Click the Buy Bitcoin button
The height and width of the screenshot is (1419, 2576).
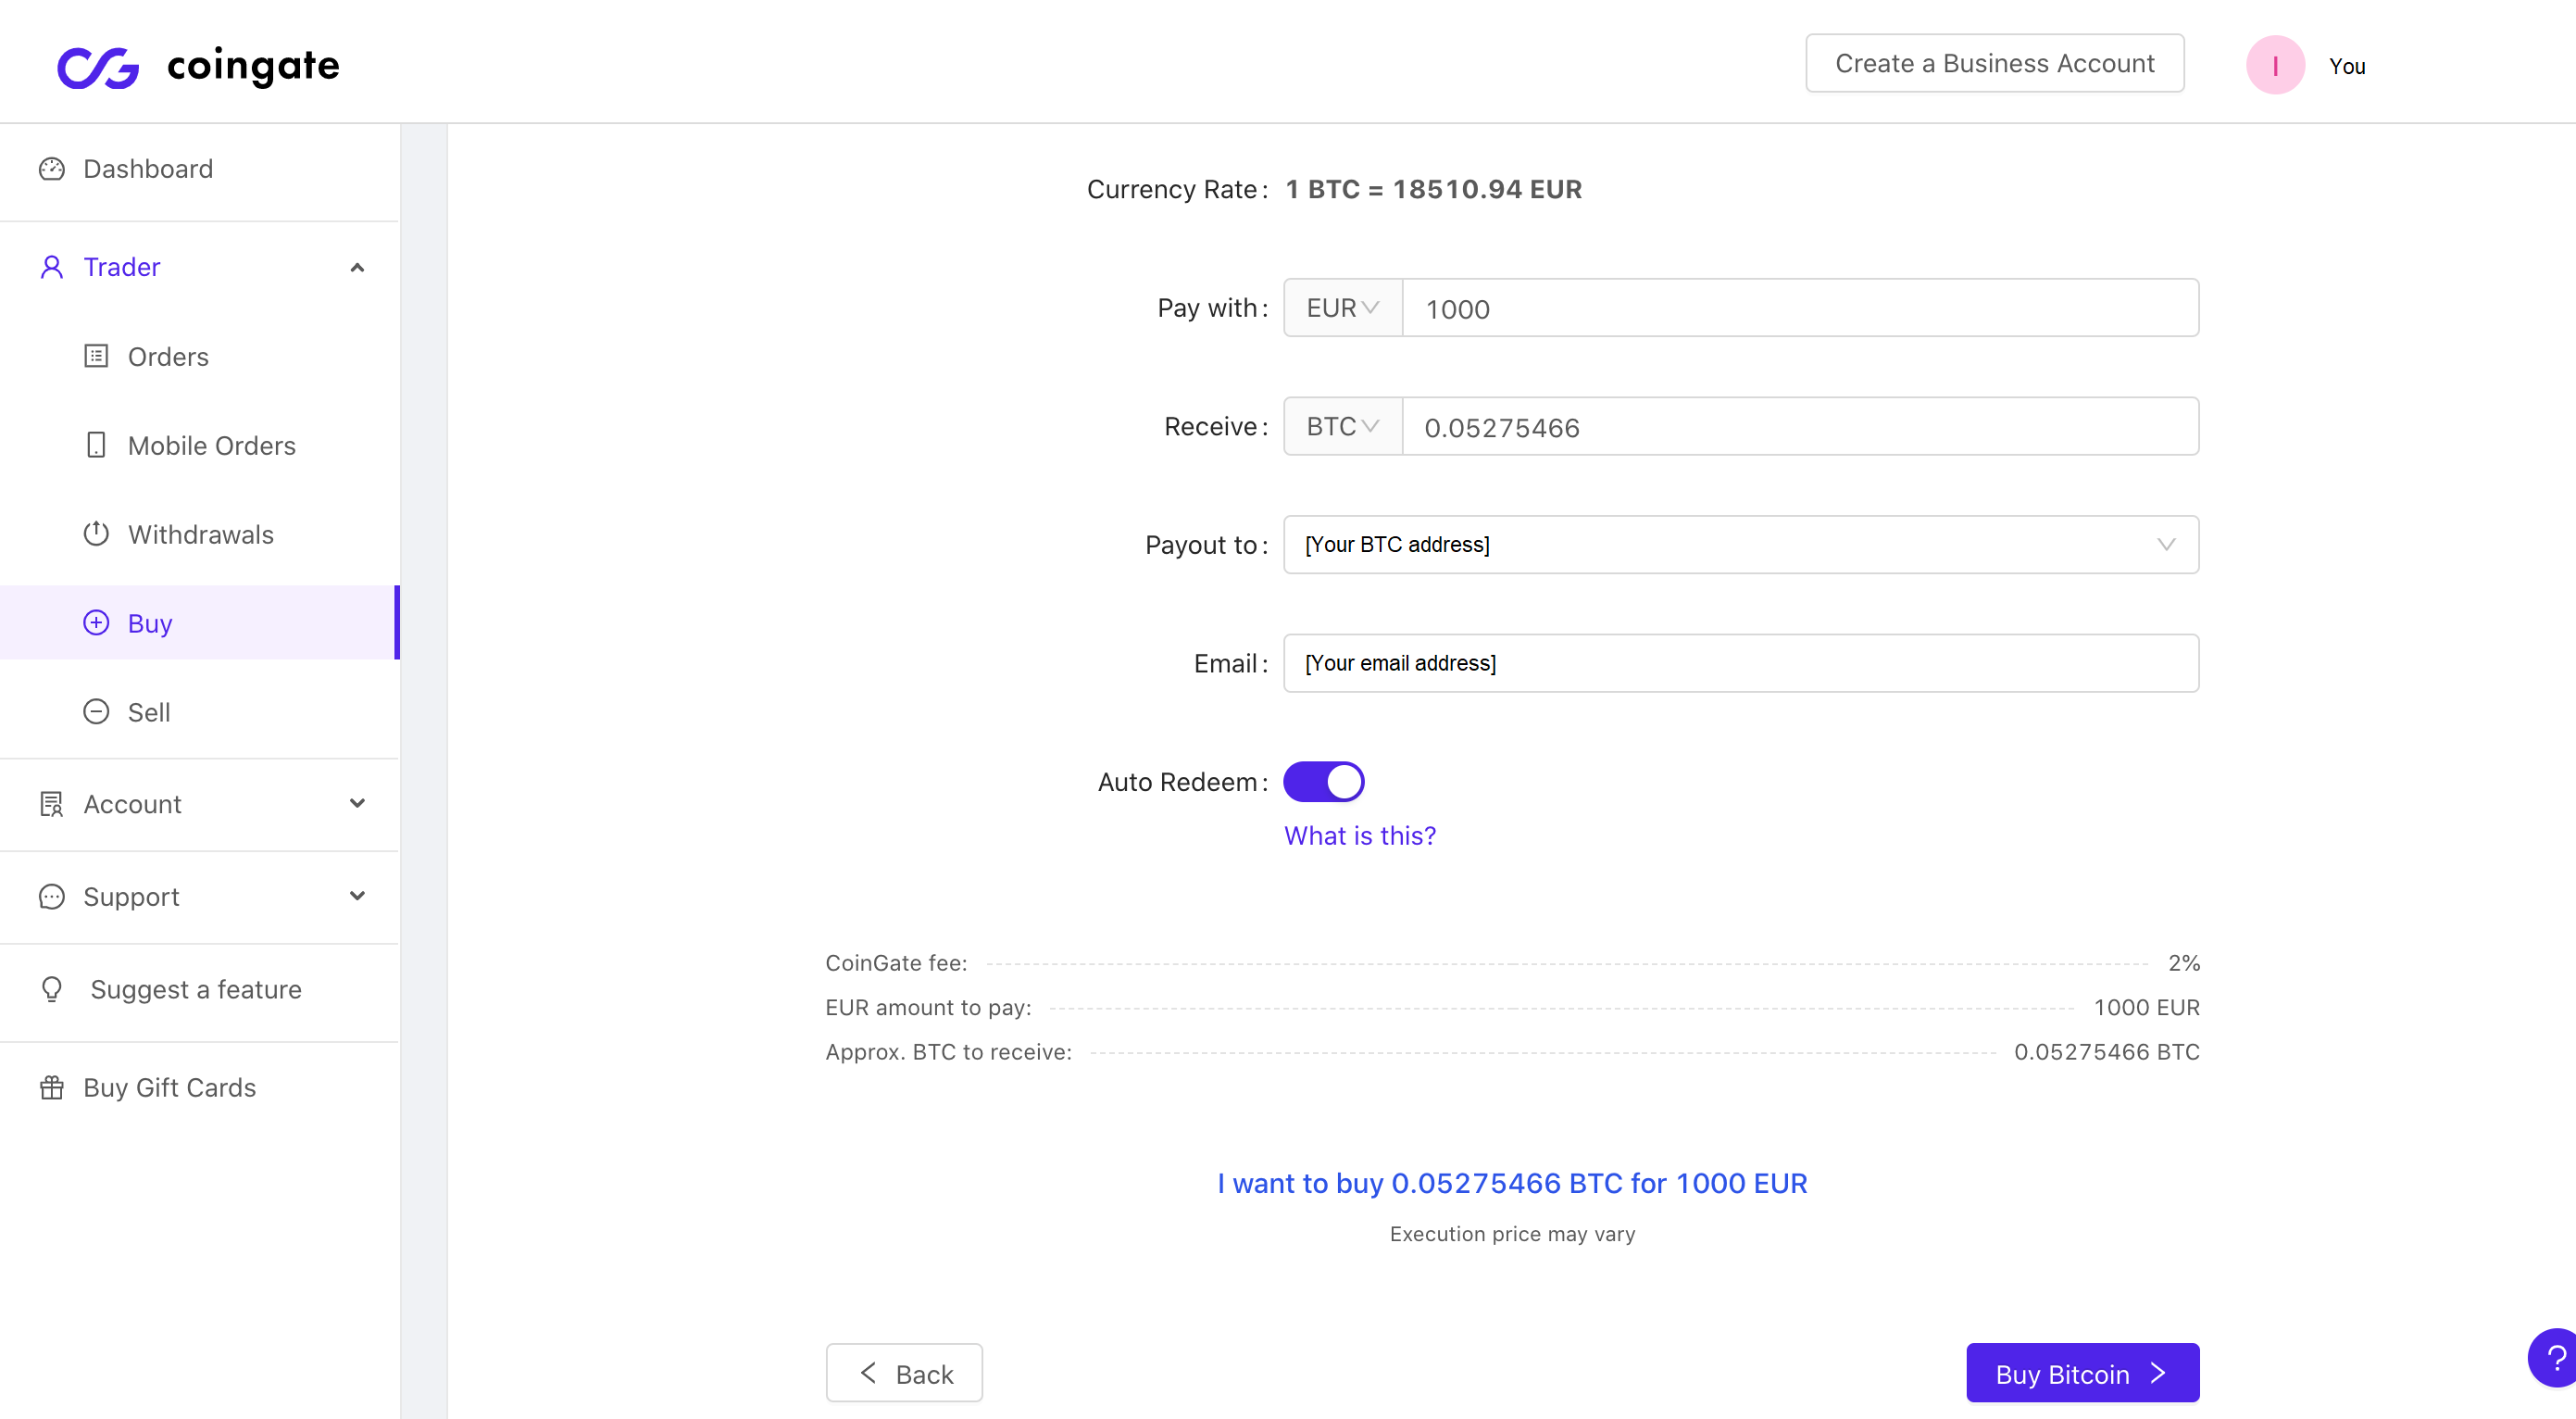click(2082, 1372)
